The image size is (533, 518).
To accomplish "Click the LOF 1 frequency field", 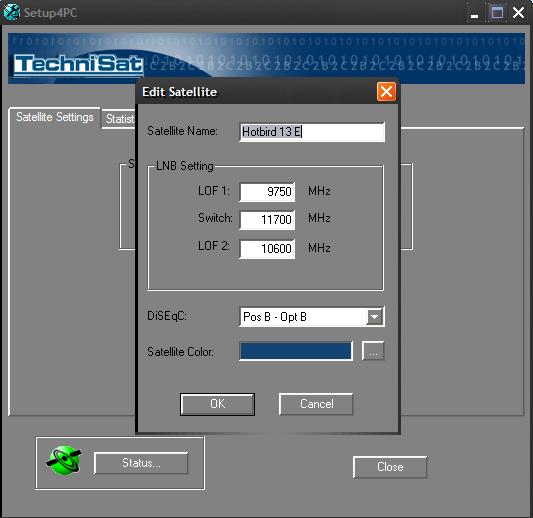I will click(267, 192).
